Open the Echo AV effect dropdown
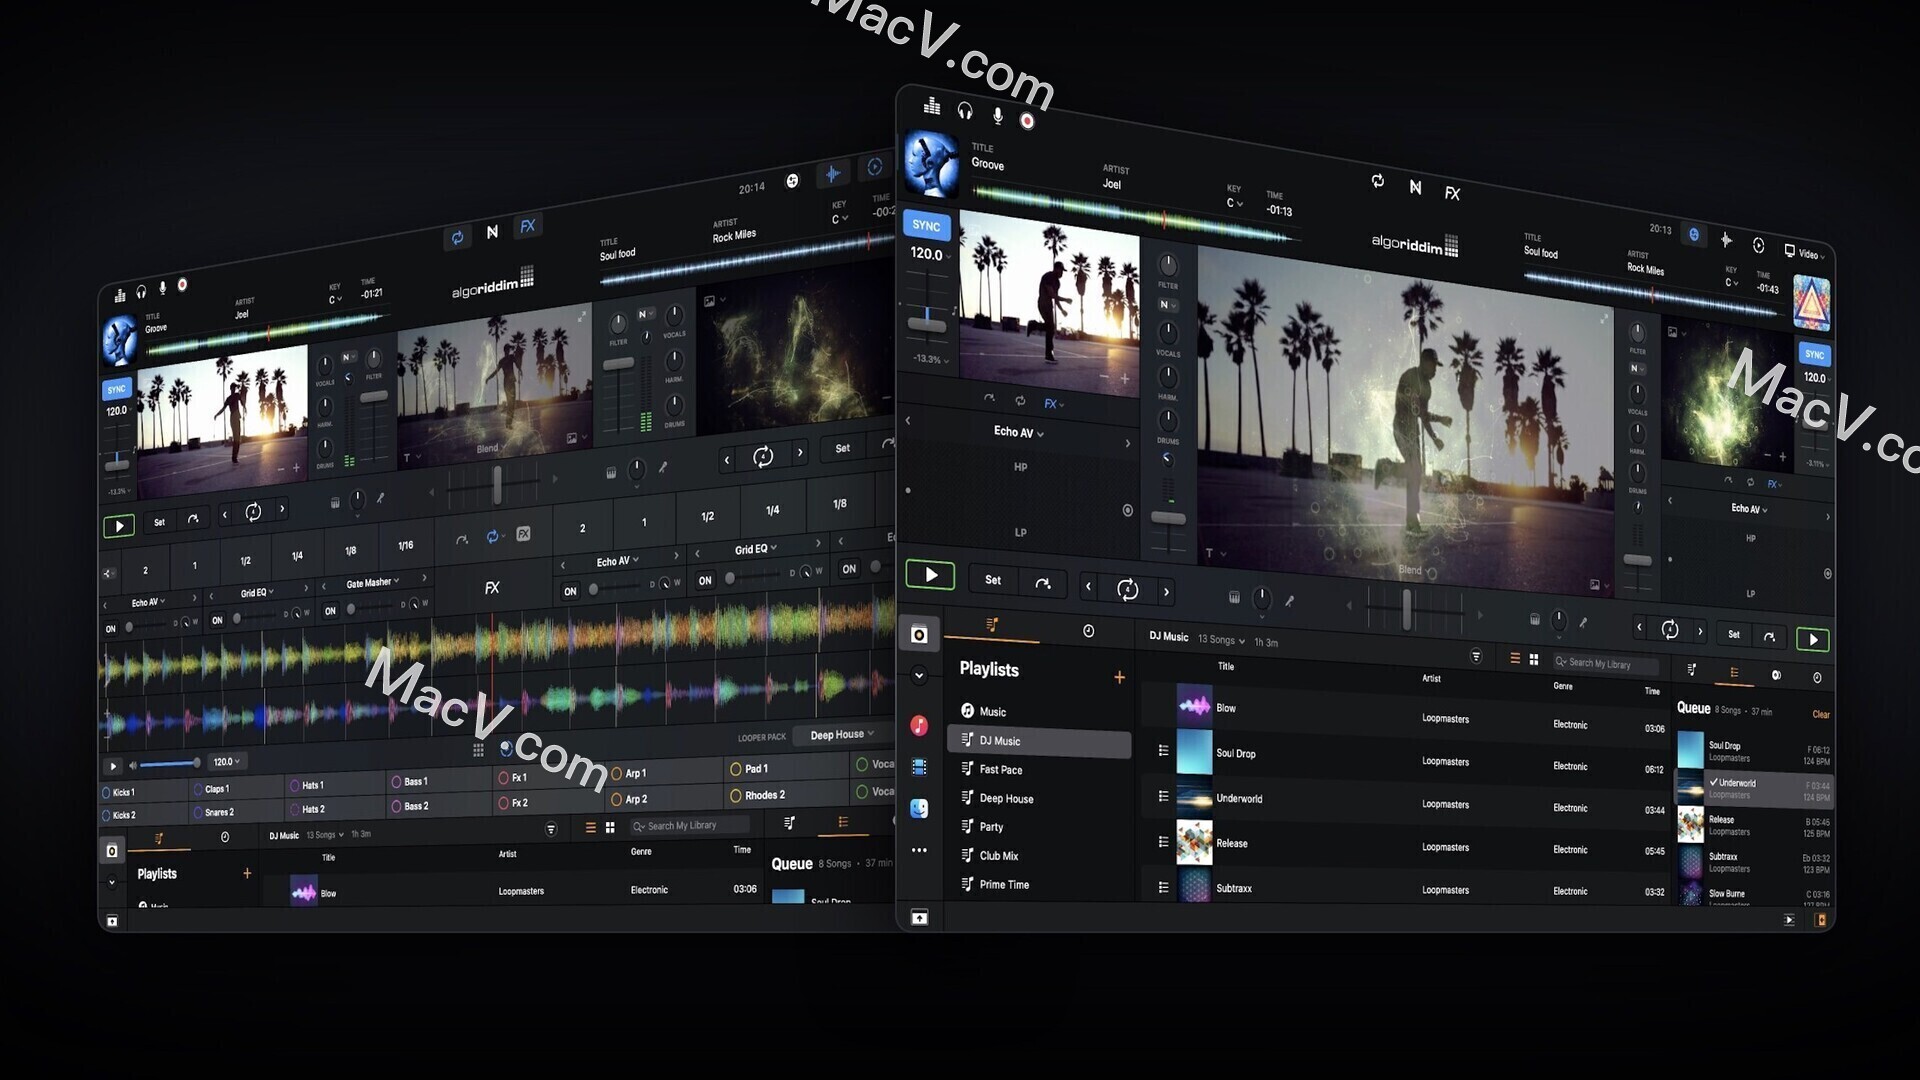The width and height of the screenshot is (1920, 1080). tap(1019, 432)
